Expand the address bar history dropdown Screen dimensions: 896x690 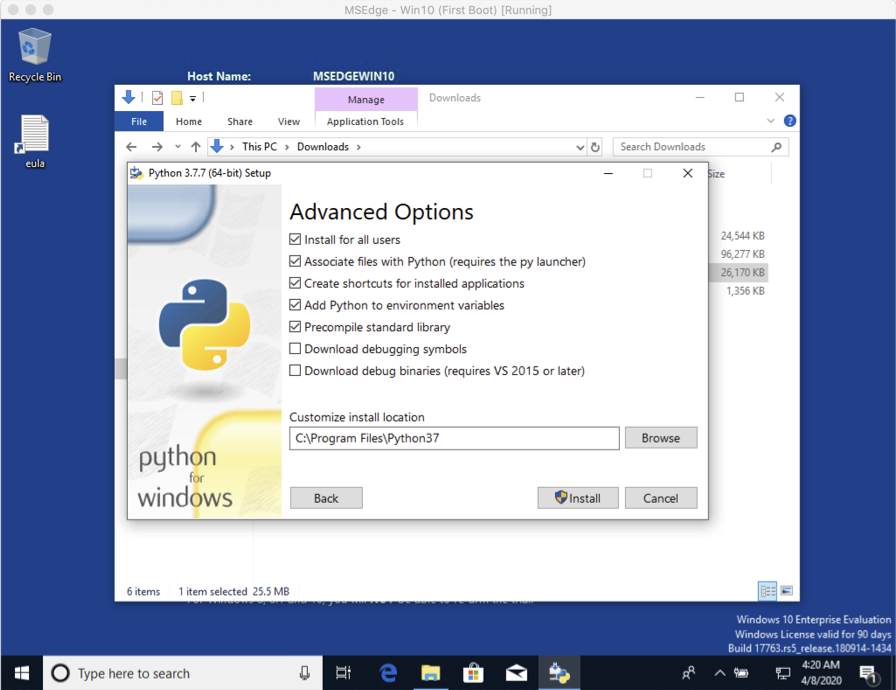pyautogui.click(x=580, y=147)
